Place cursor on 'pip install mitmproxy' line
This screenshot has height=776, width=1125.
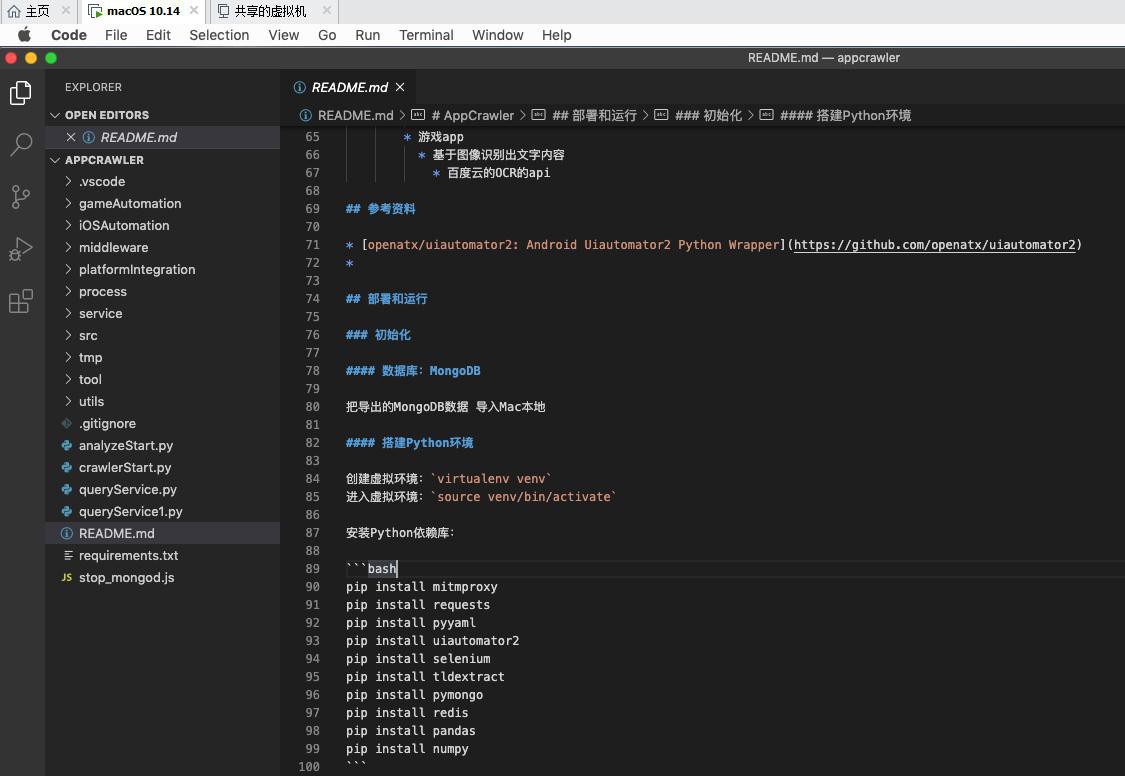point(422,587)
